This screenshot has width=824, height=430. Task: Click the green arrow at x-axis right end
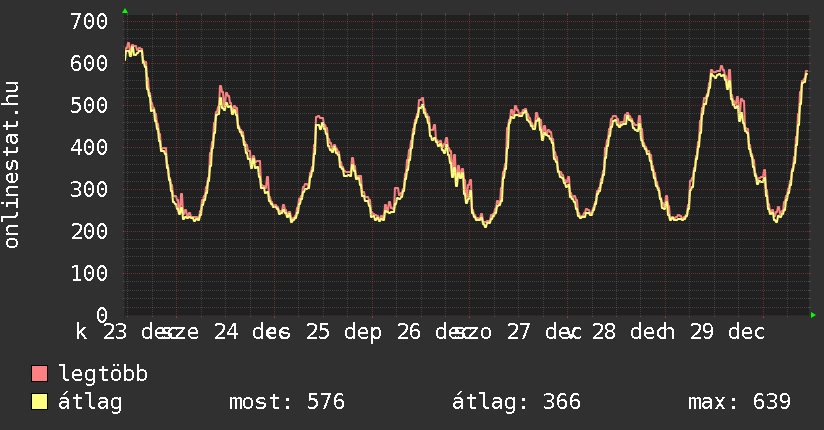click(x=814, y=315)
